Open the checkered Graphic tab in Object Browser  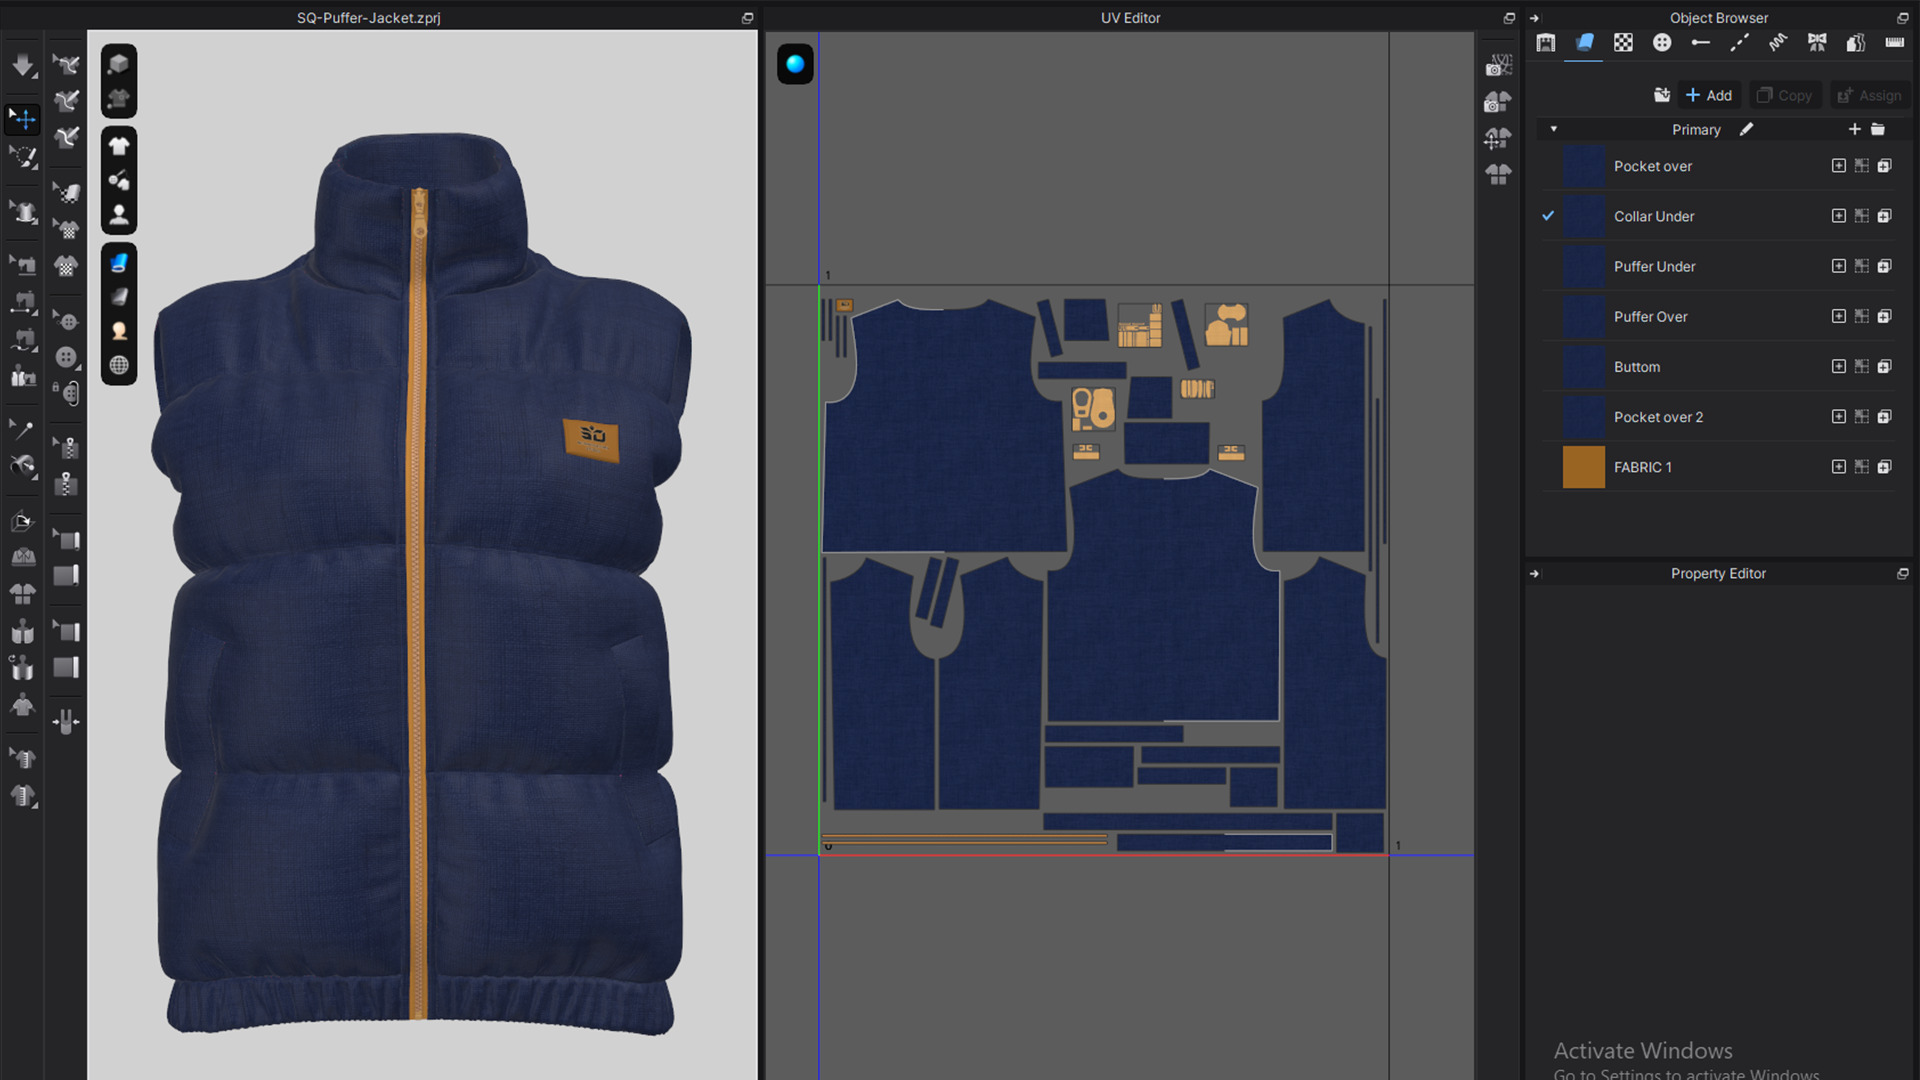1623,42
